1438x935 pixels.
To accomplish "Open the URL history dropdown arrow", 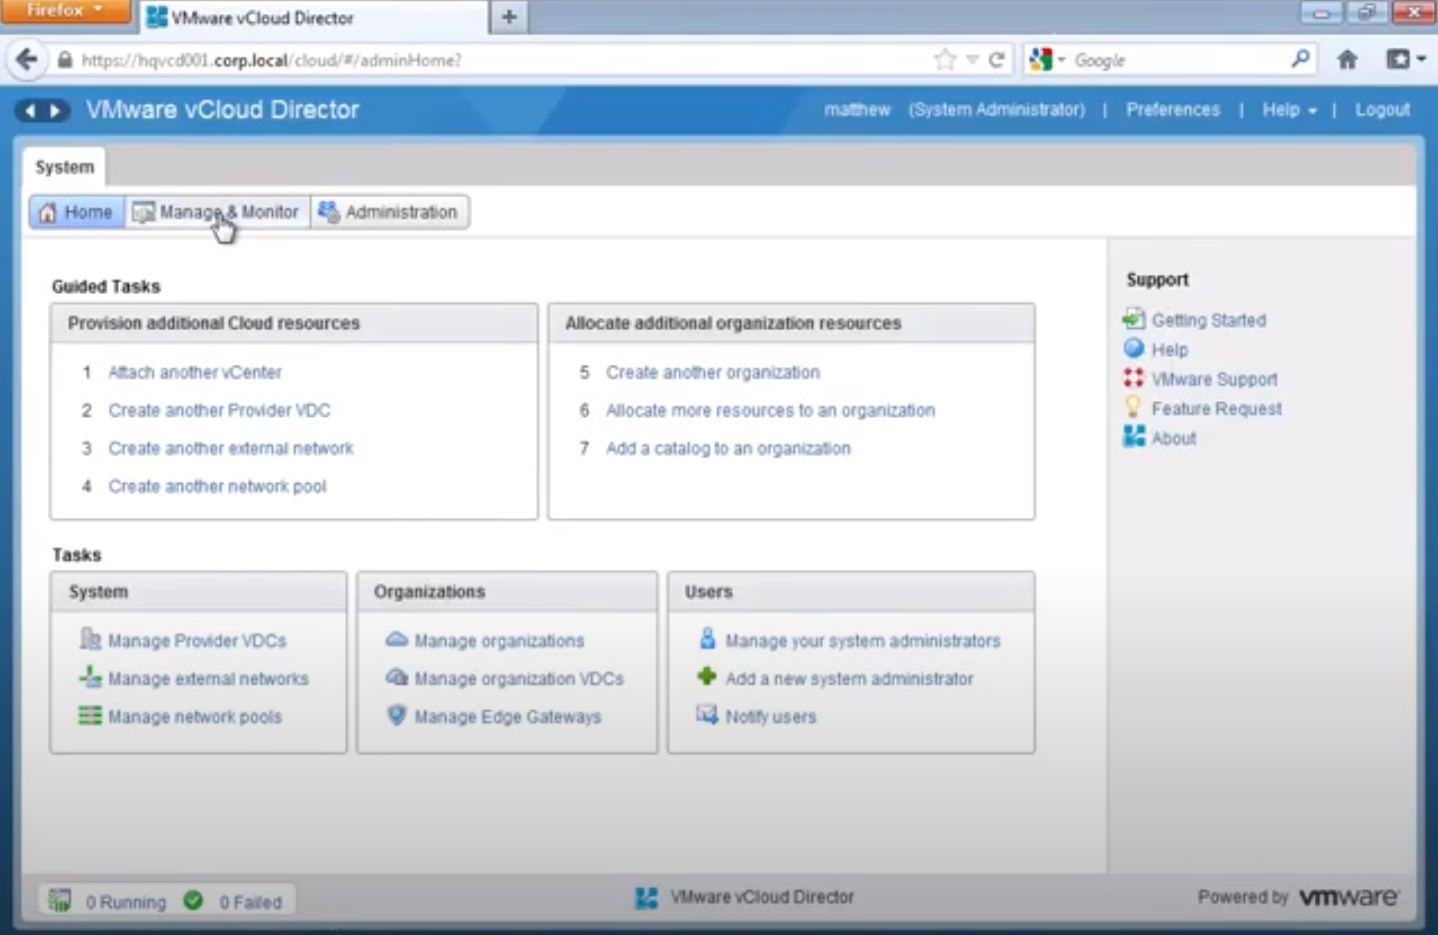I will coord(972,60).
